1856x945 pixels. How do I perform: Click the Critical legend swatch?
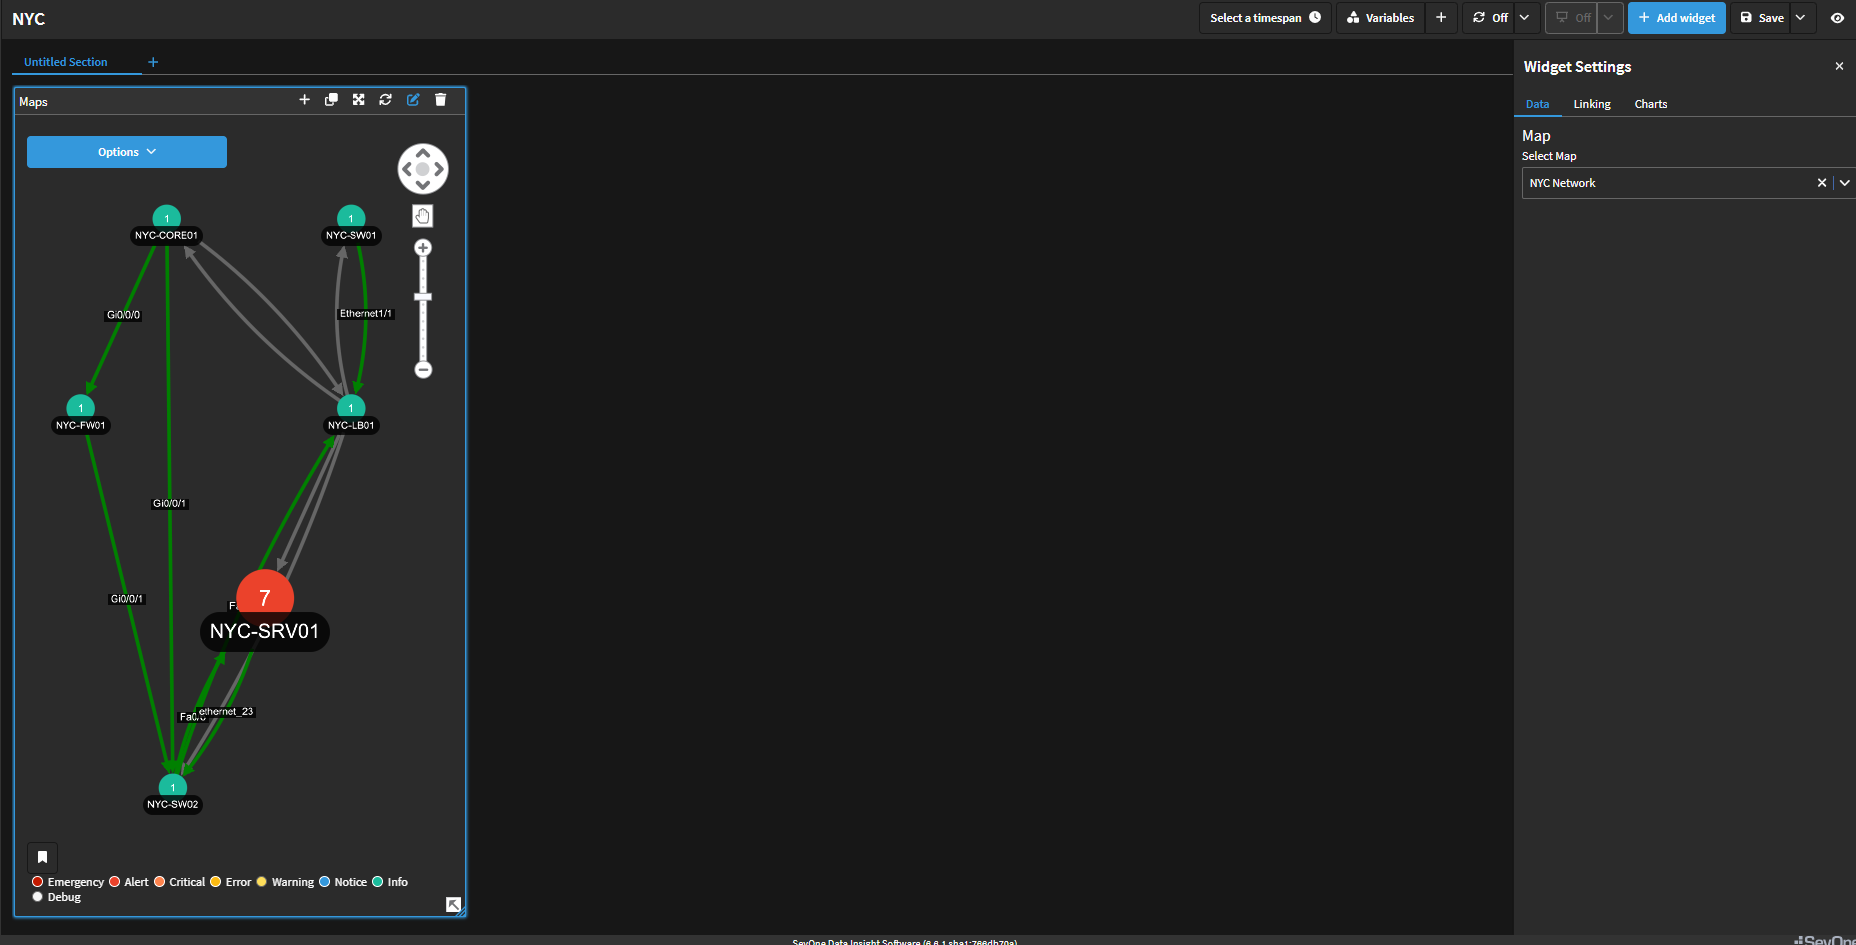click(x=159, y=882)
